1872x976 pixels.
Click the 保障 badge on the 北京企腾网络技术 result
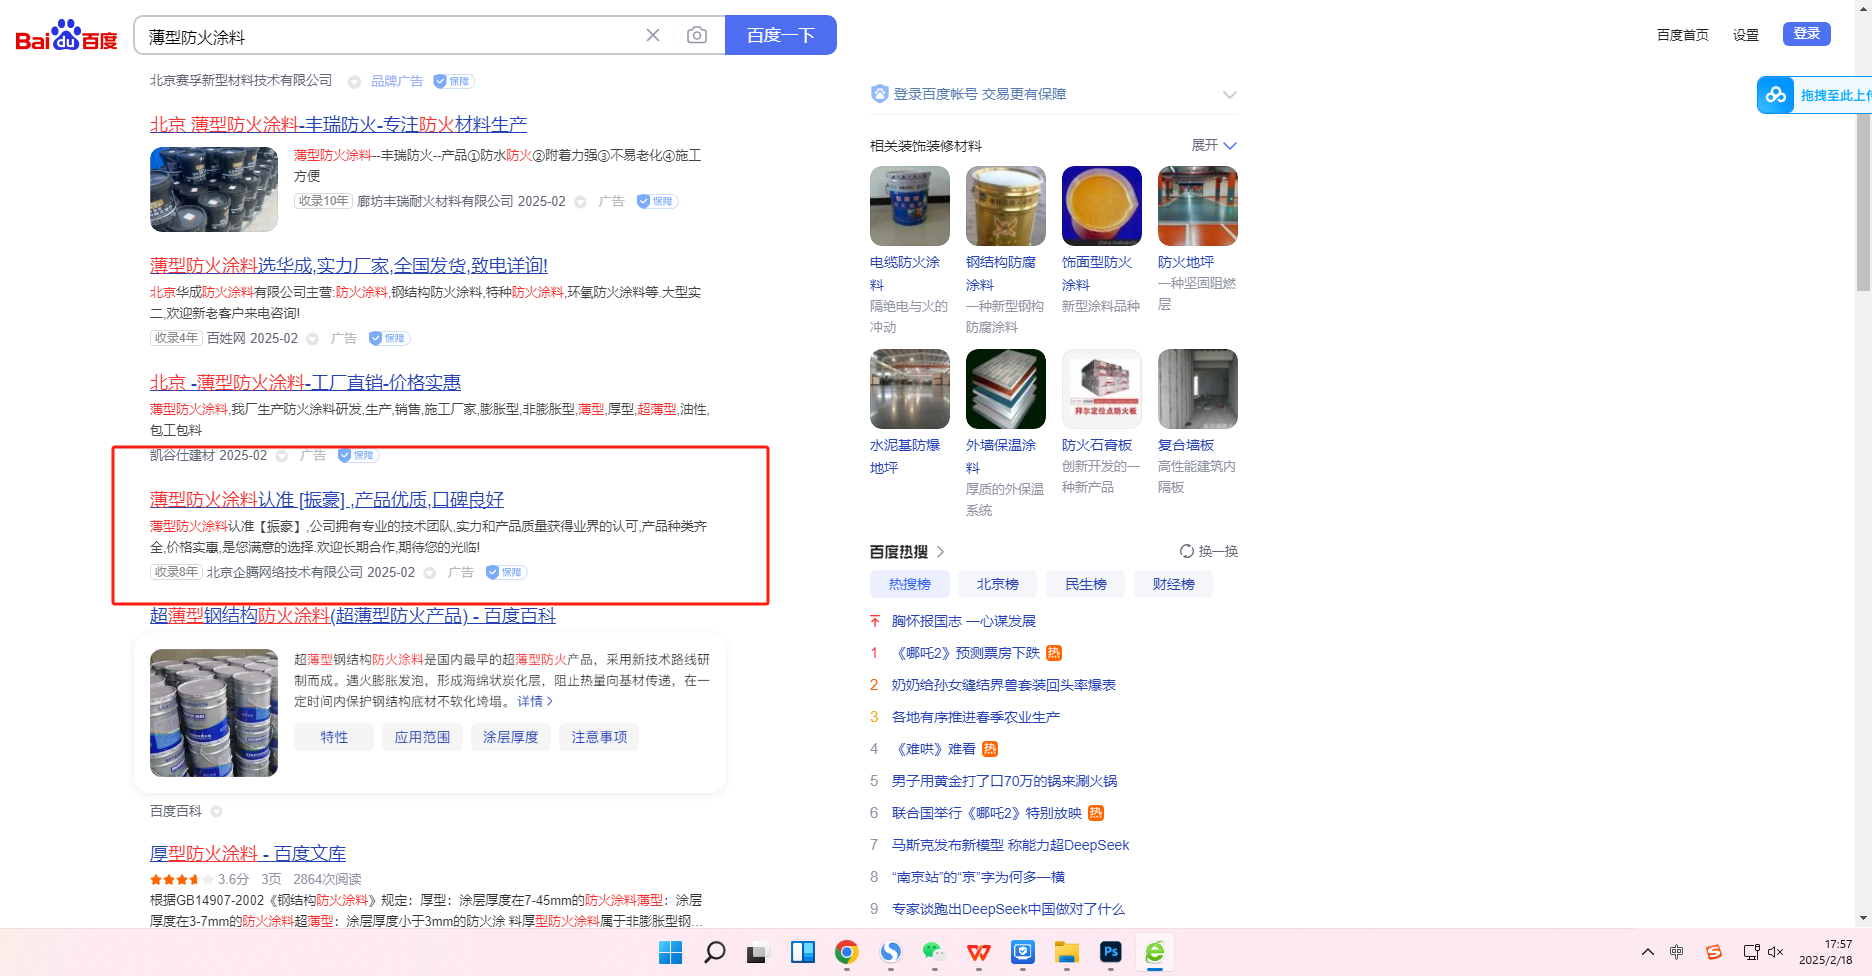[x=506, y=572]
